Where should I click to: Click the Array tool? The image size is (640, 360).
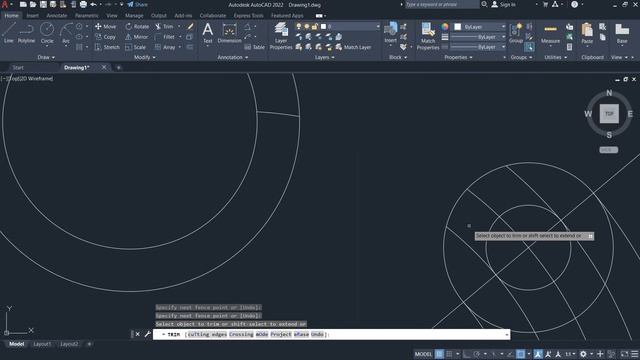click(165, 47)
